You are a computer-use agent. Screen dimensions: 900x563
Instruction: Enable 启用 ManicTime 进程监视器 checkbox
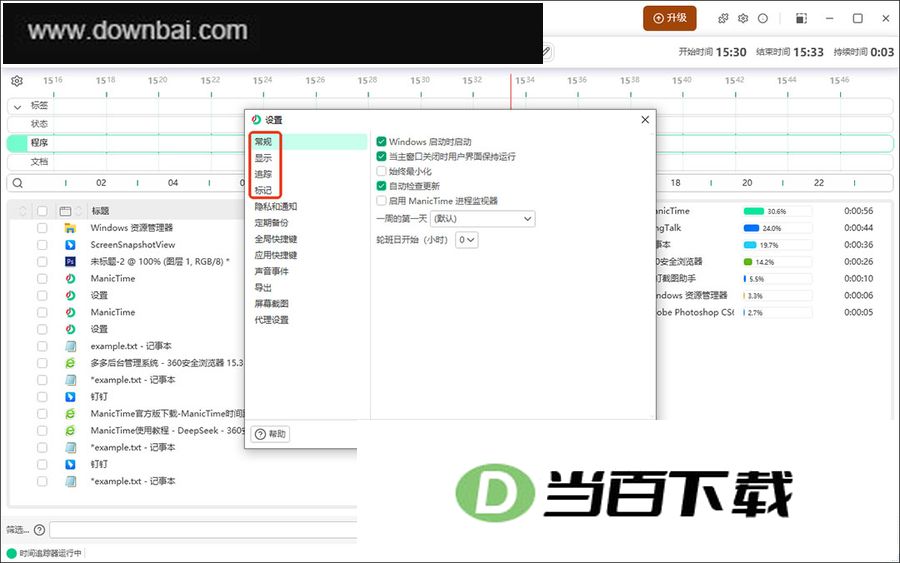[381, 201]
